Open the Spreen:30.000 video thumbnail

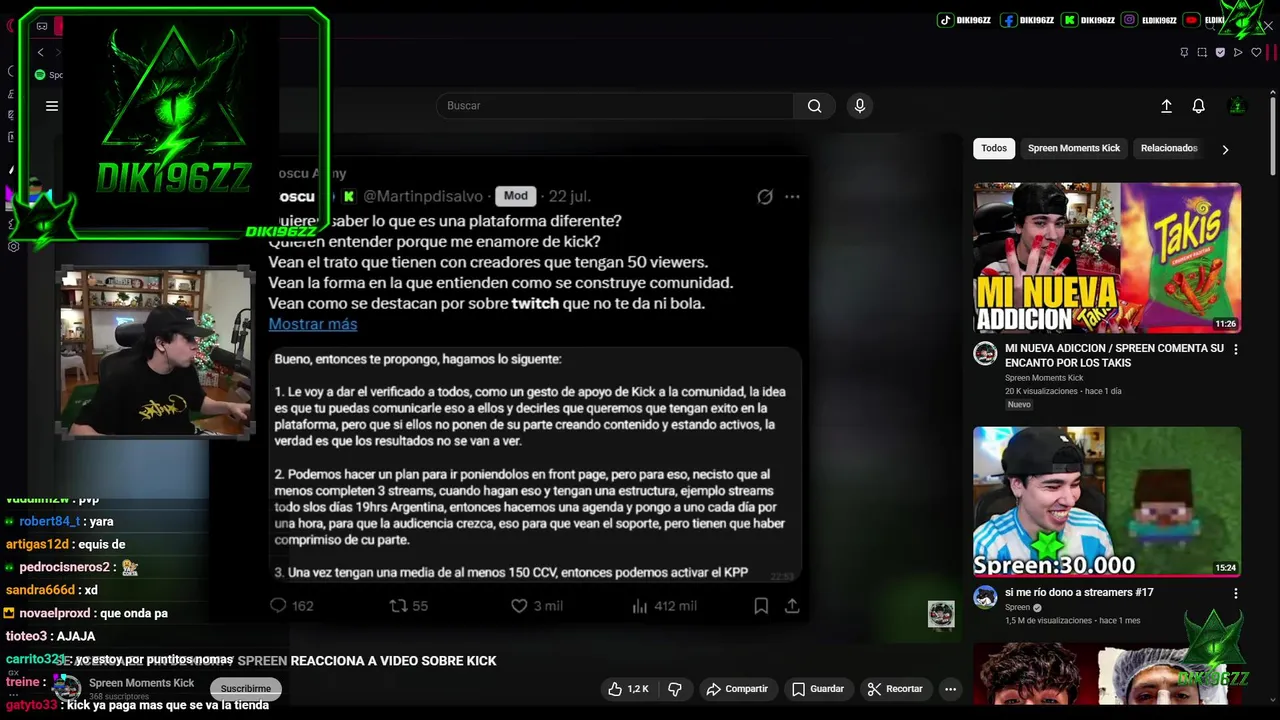tap(1107, 501)
